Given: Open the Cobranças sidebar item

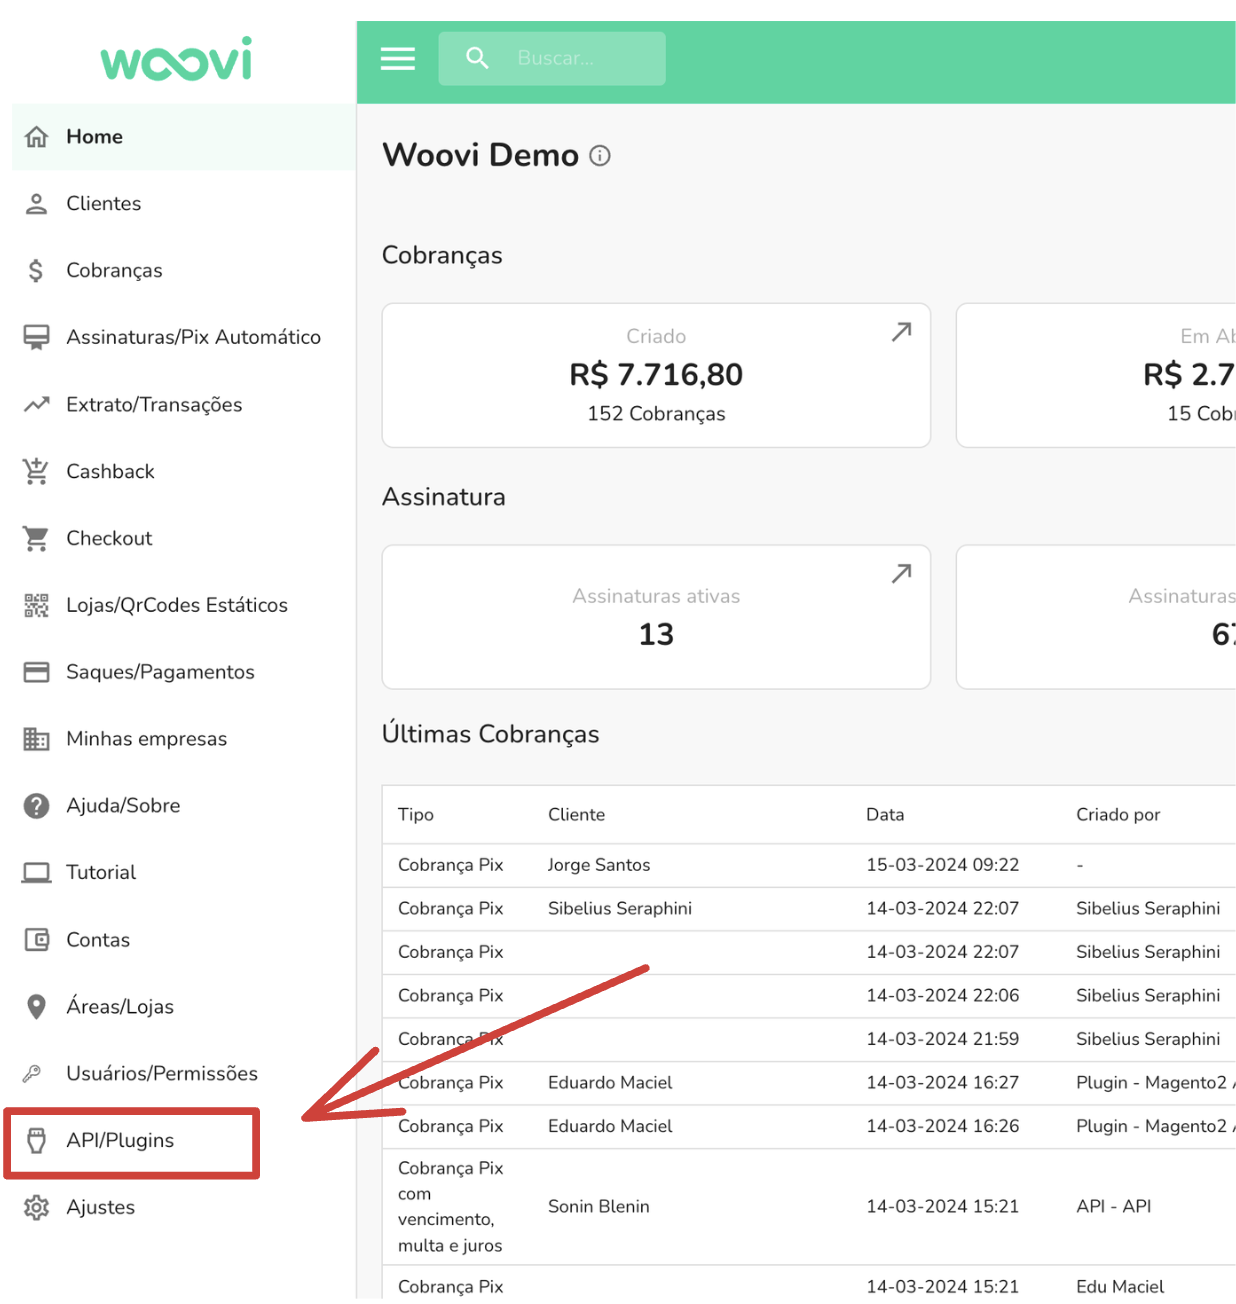Looking at the screenshot, I should tap(114, 271).
